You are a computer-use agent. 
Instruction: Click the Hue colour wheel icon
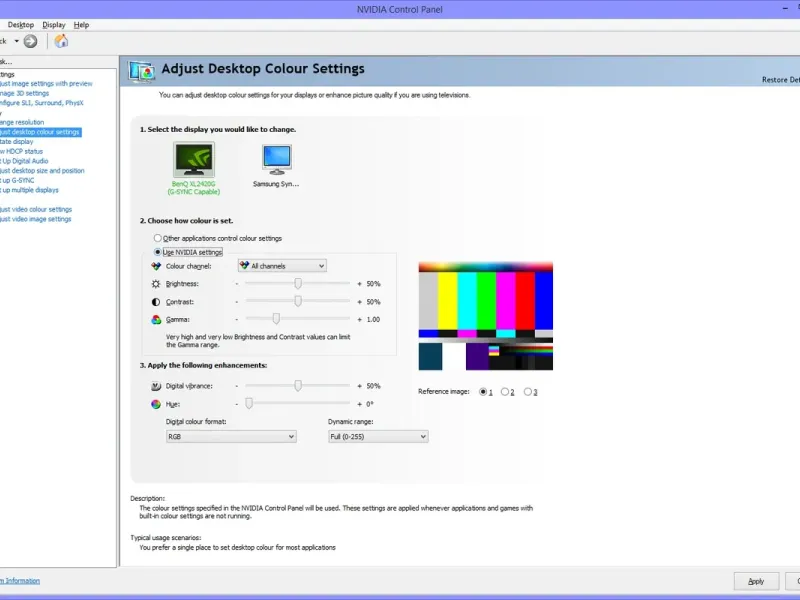click(156, 404)
